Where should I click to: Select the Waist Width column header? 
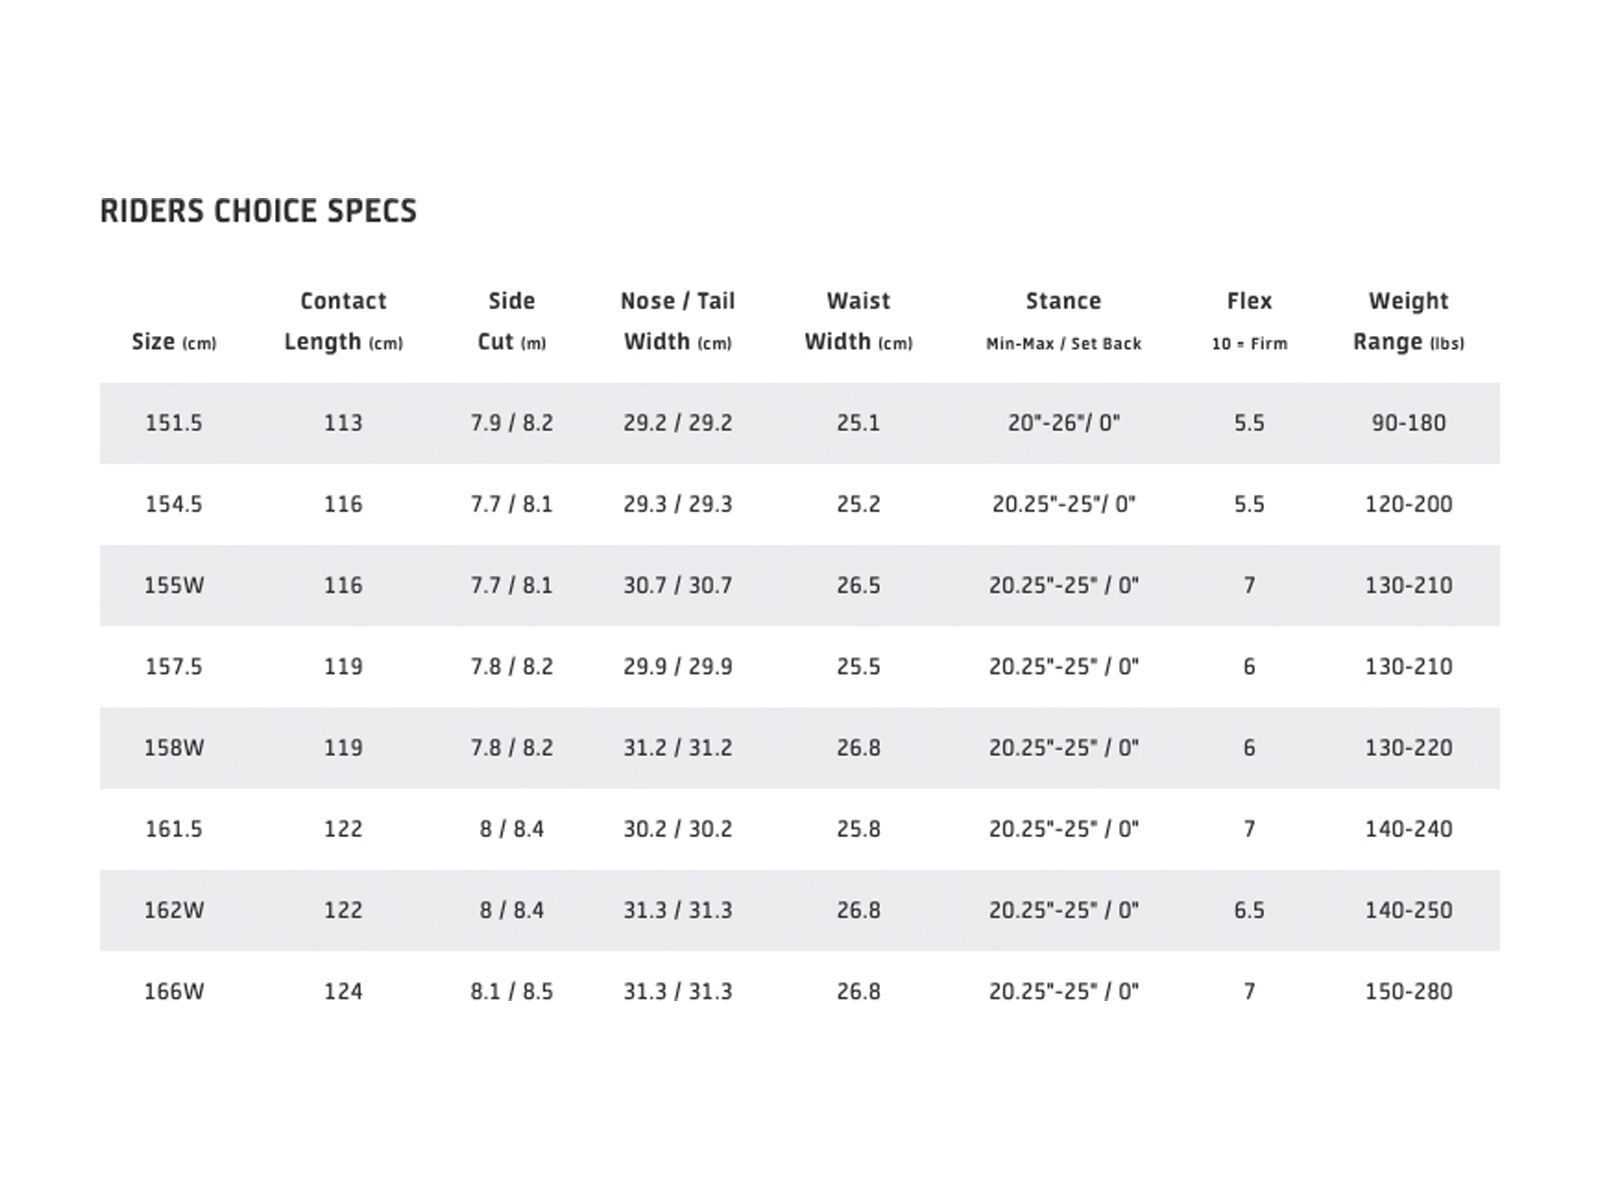click(x=858, y=321)
